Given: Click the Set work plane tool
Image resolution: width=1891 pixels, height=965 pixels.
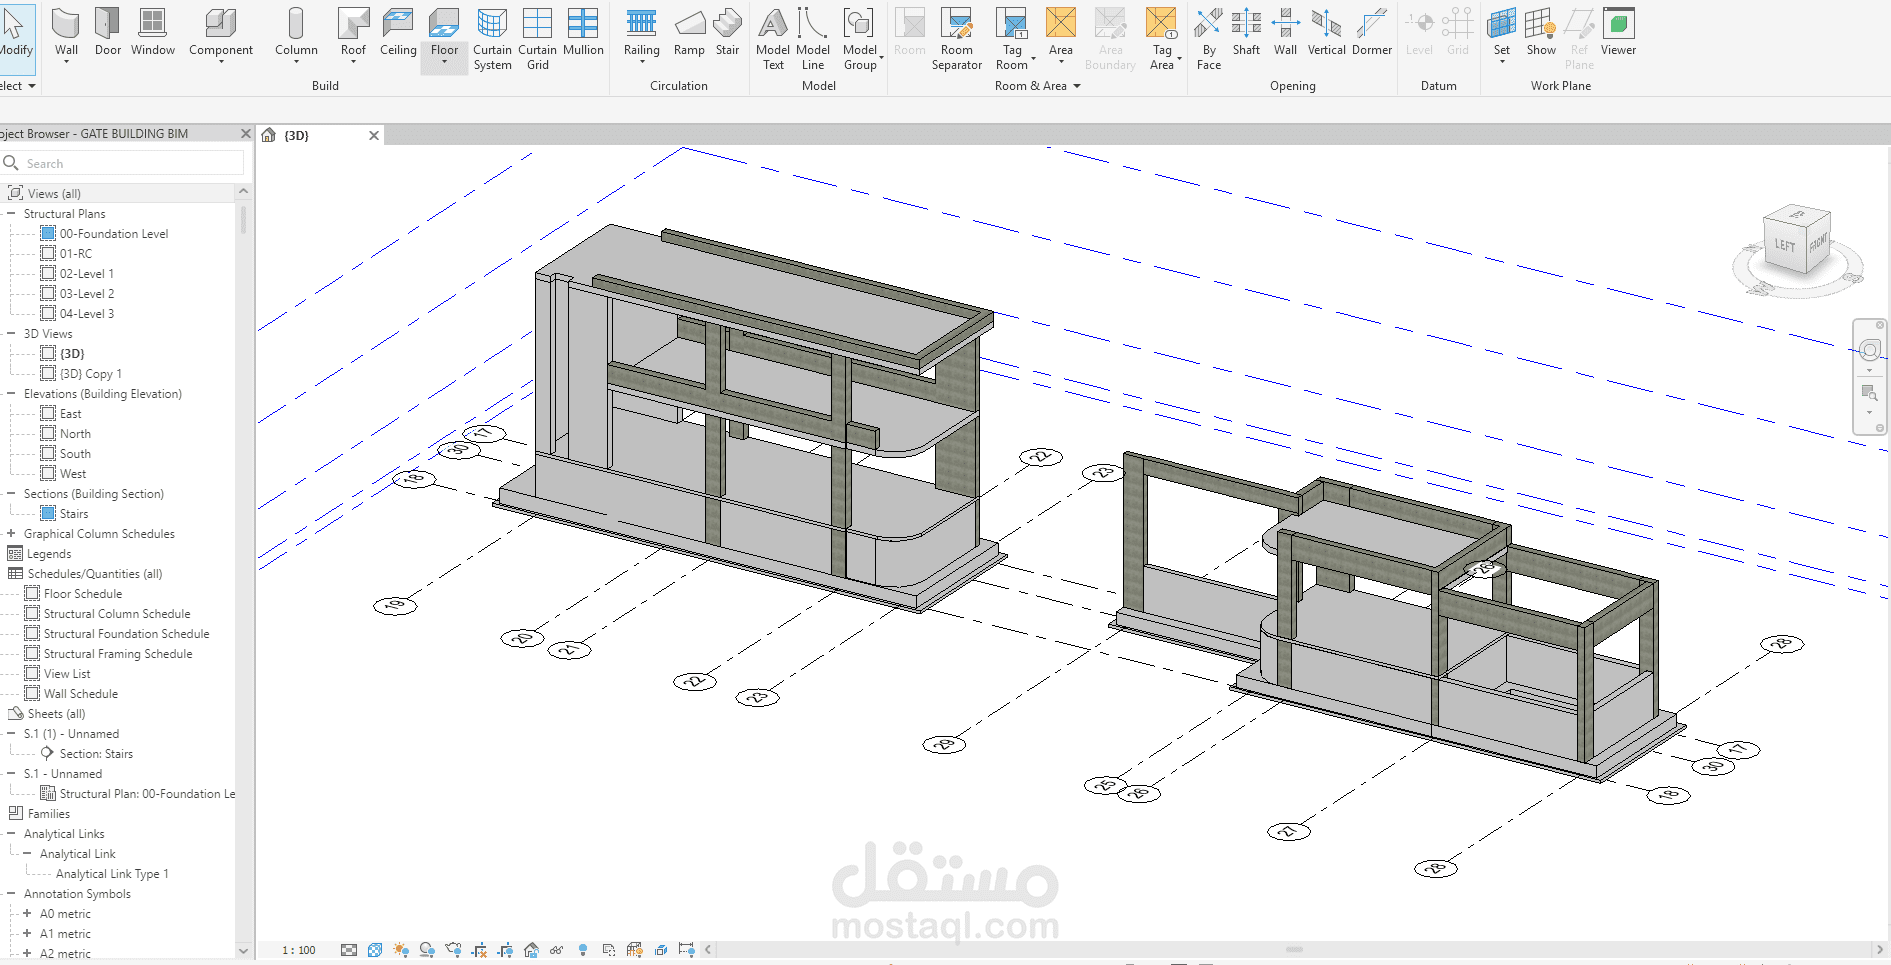Looking at the screenshot, I should tap(1502, 34).
